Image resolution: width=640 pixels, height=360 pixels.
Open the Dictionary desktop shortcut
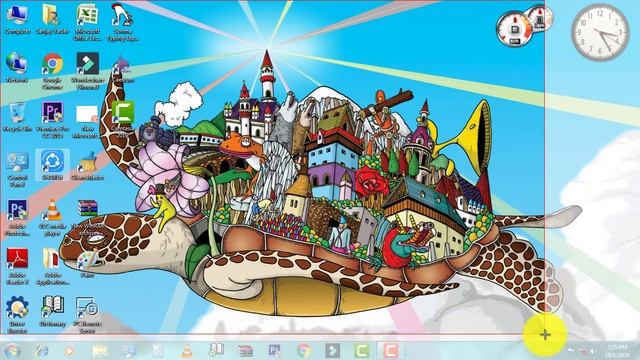click(x=52, y=311)
